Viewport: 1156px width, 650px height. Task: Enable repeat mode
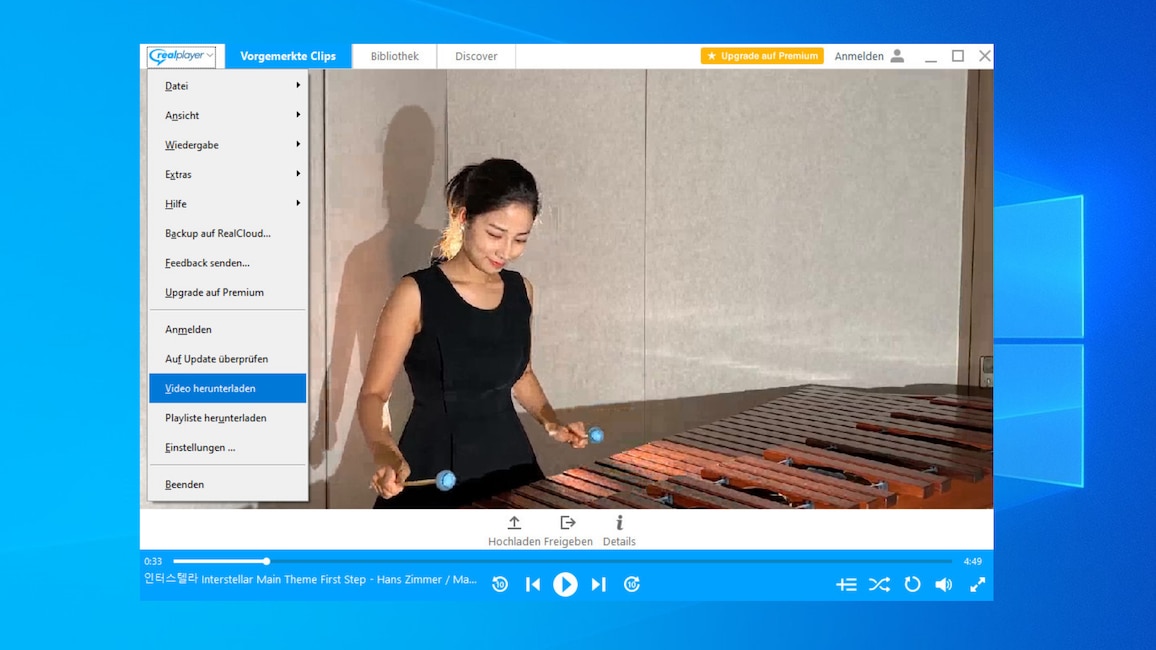[x=911, y=584]
